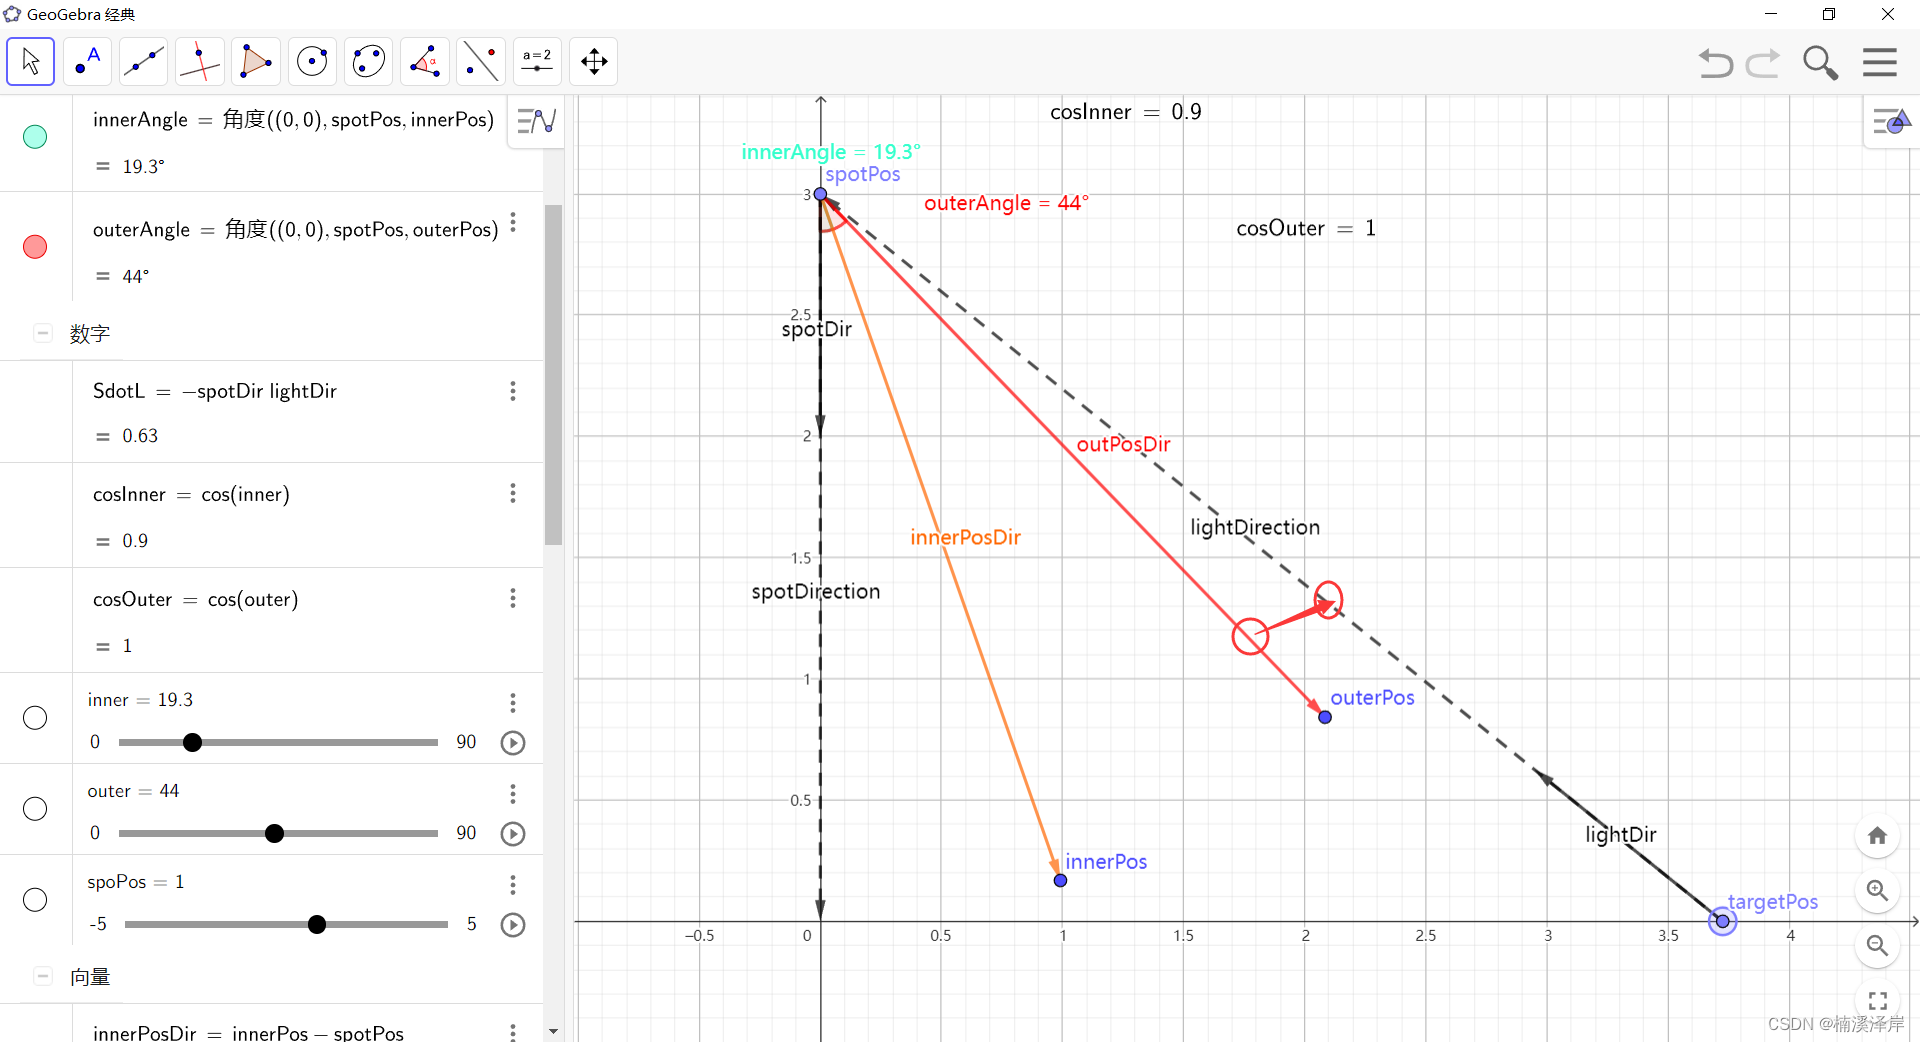Open the main hamburger menu
Image resolution: width=1920 pixels, height=1042 pixels.
pos(1880,63)
